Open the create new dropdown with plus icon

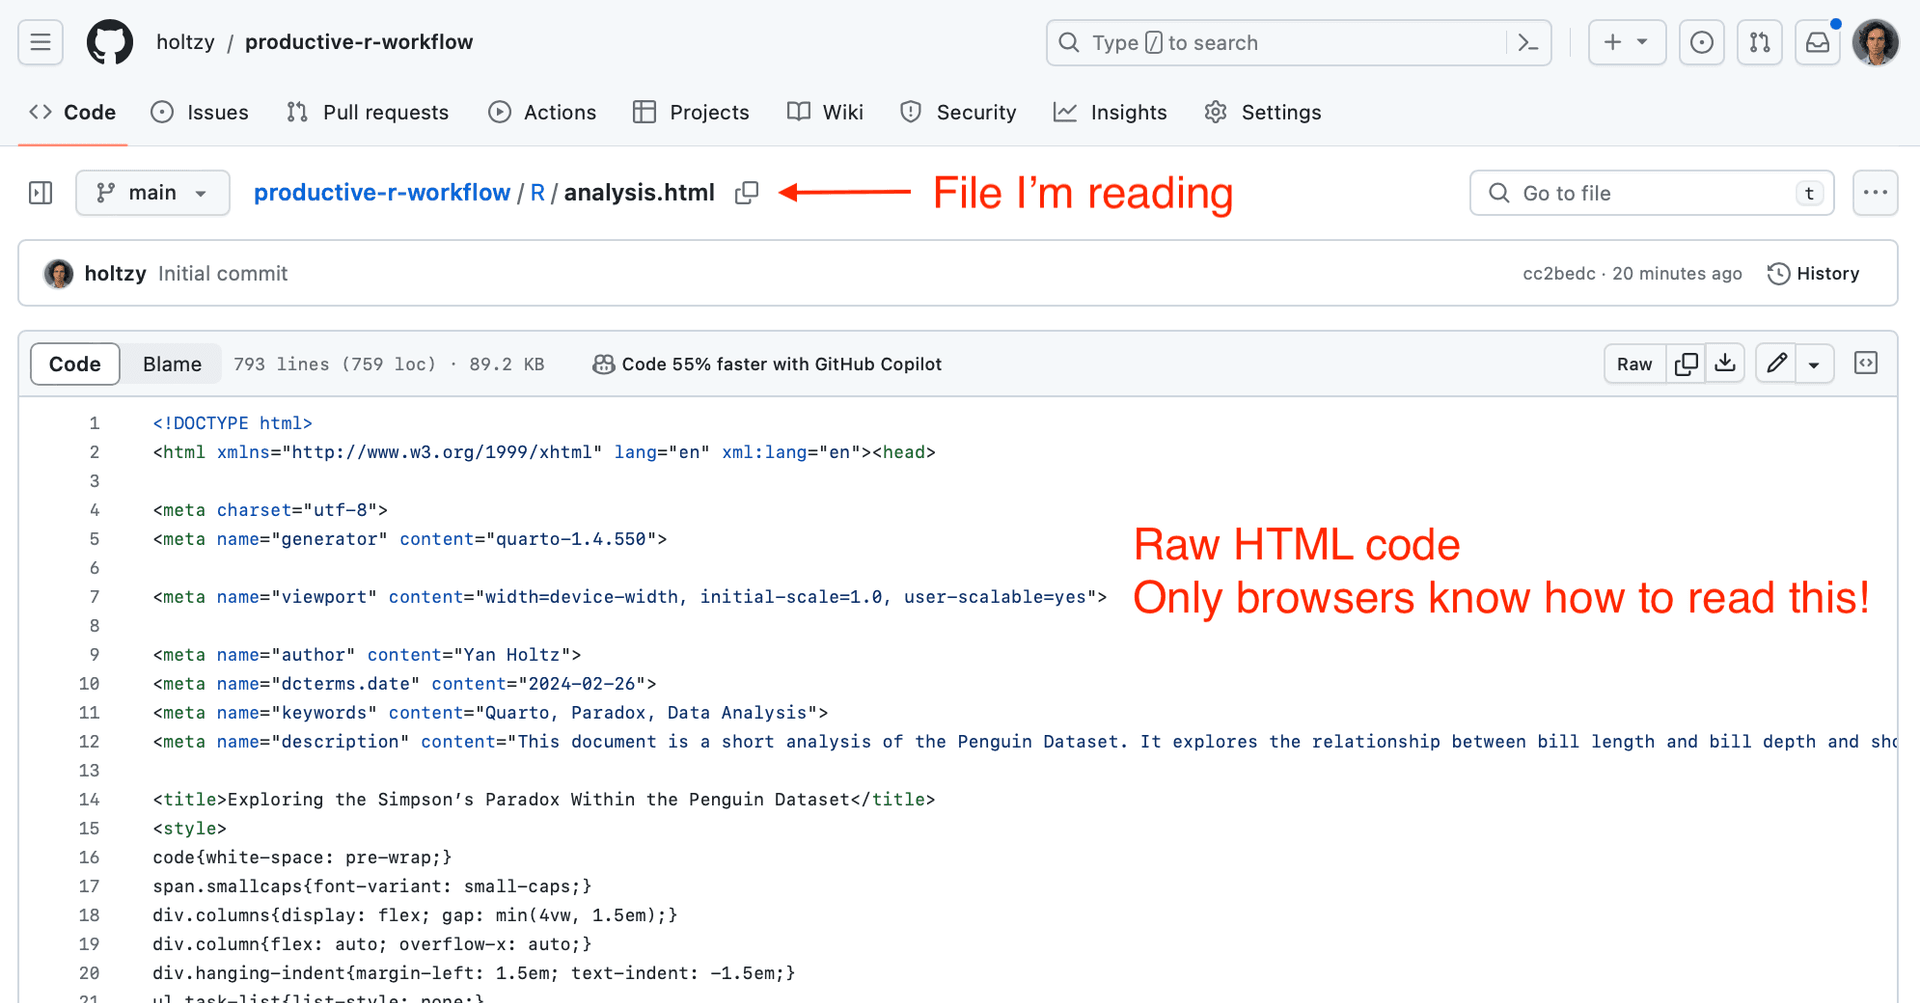pos(1626,42)
